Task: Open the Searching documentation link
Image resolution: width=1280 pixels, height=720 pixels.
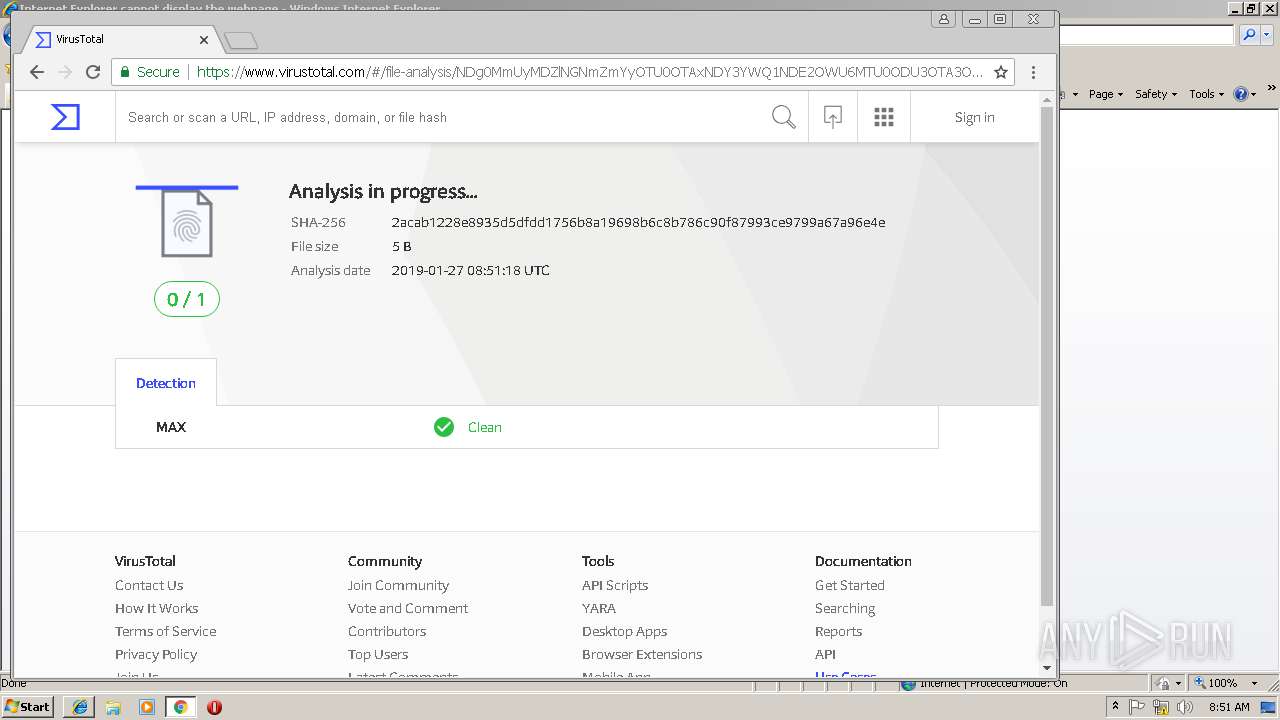Action: pyautogui.click(x=845, y=608)
